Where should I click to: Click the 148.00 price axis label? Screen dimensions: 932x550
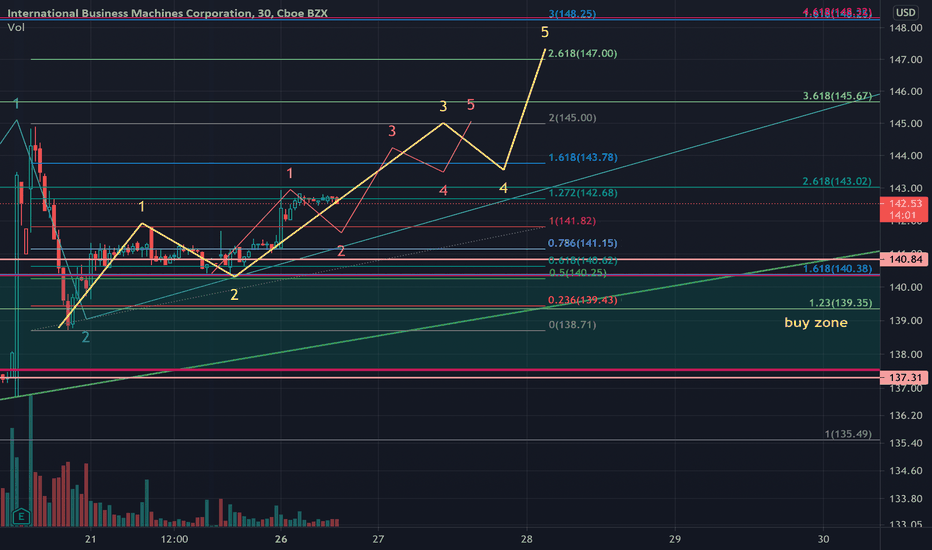click(906, 28)
